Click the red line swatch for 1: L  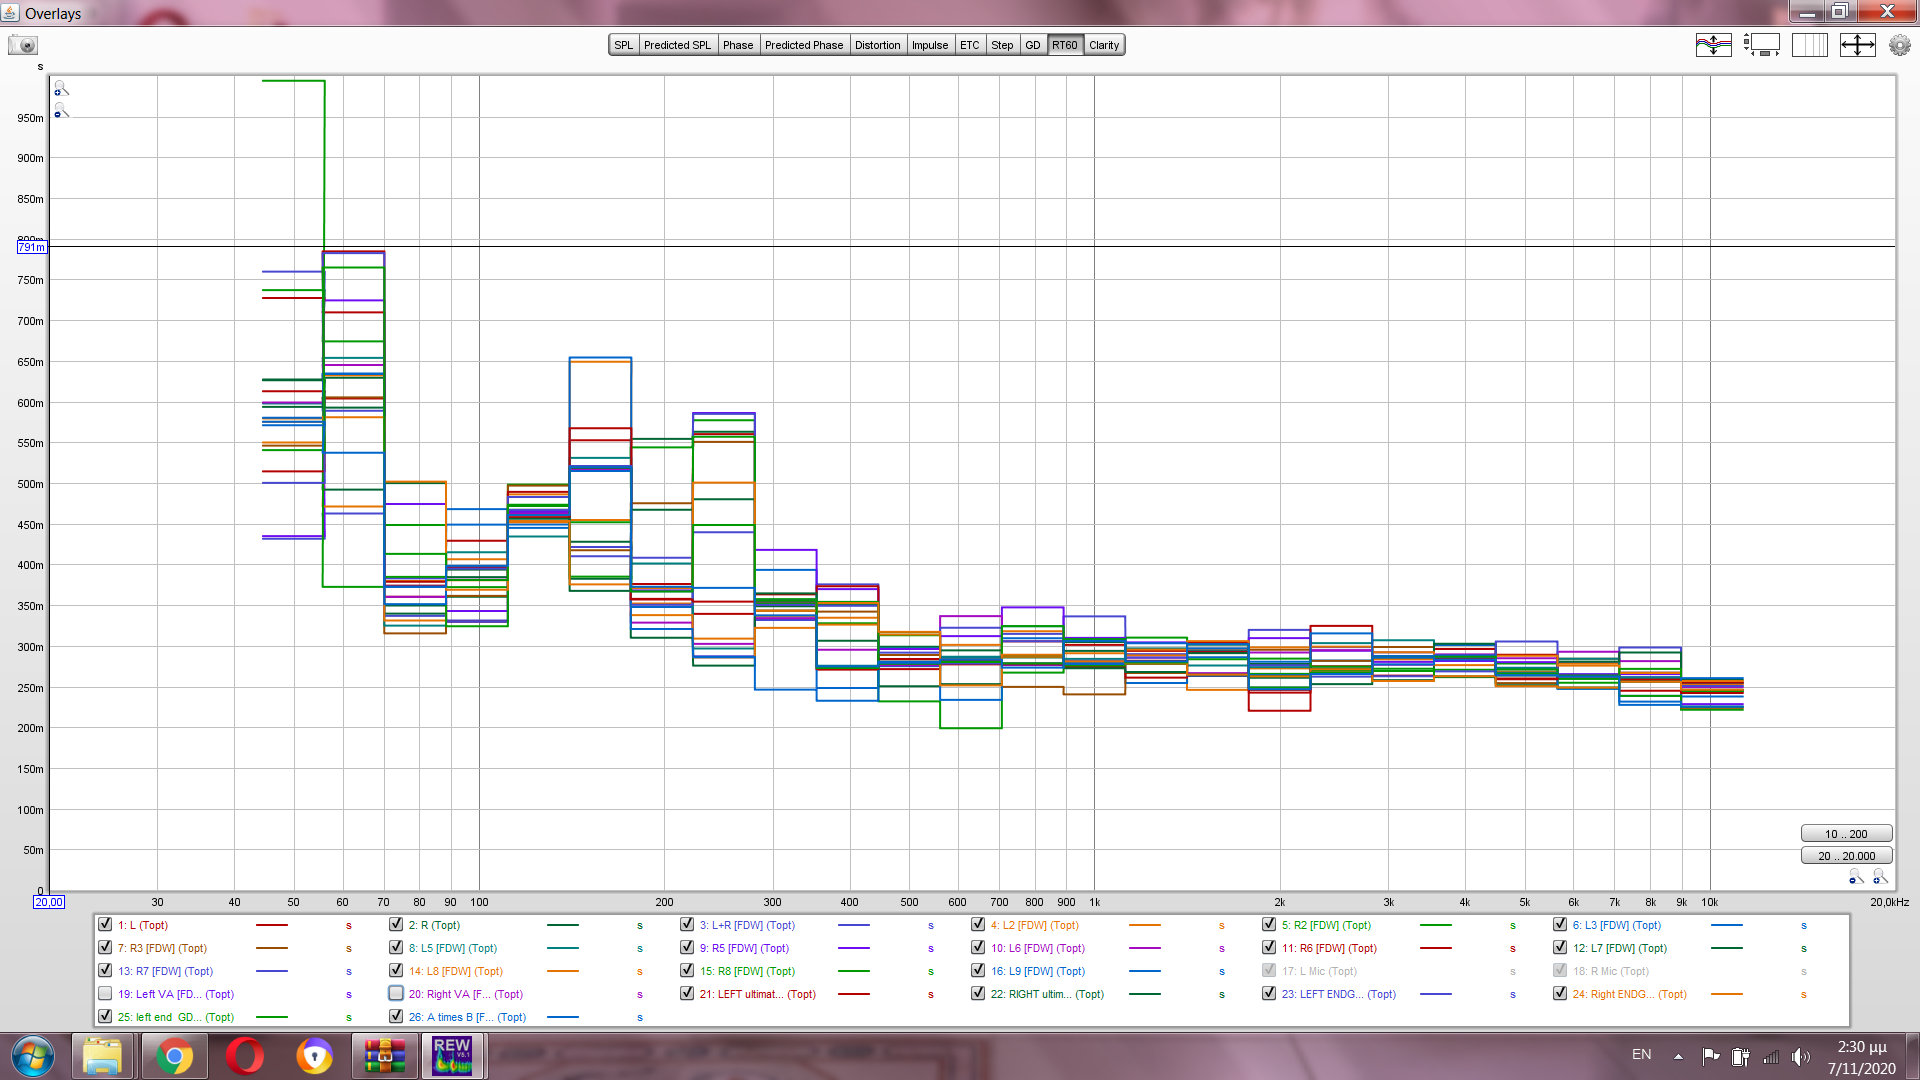coord(272,925)
